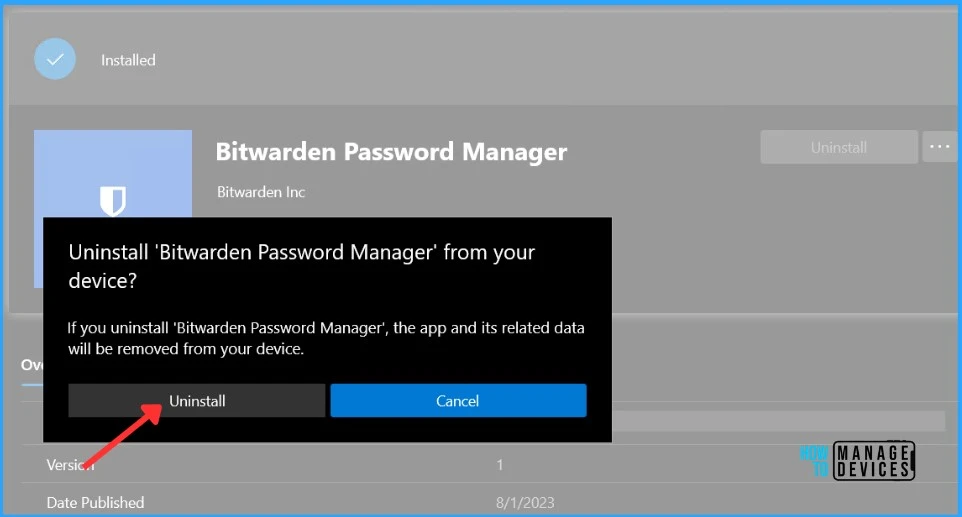Viewport: 962px width, 517px height.
Task: Click the Installed status text
Action: [x=128, y=60]
